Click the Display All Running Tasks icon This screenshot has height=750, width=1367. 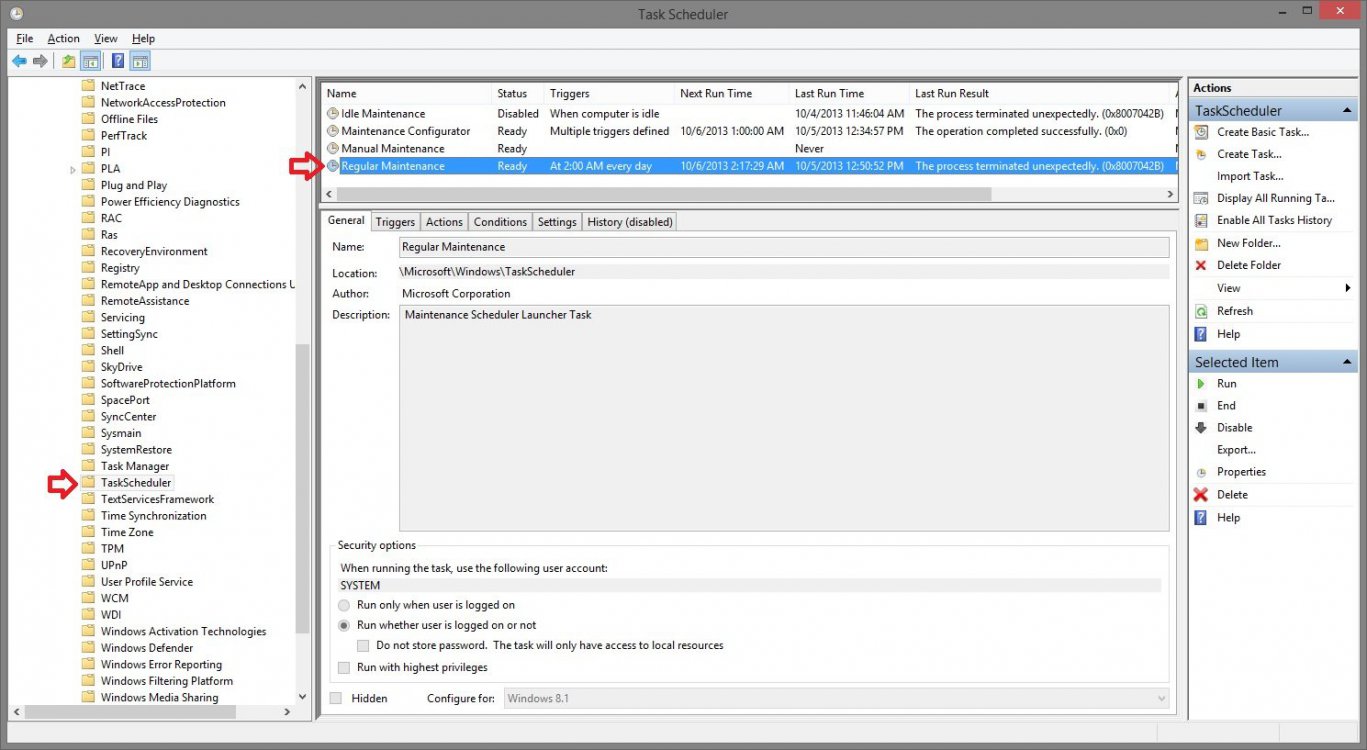tap(1201, 198)
